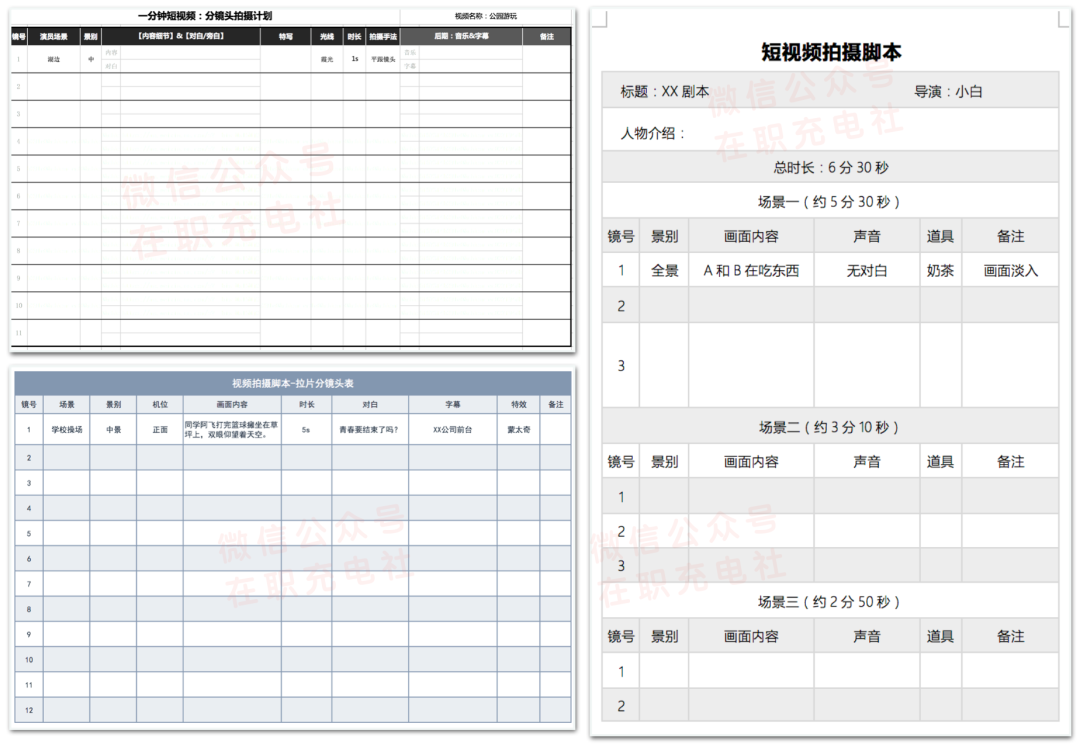The height and width of the screenshot is (748, 1080).
Task: Click the 画面淡入 remark cell
Action: pos(1010,270)
